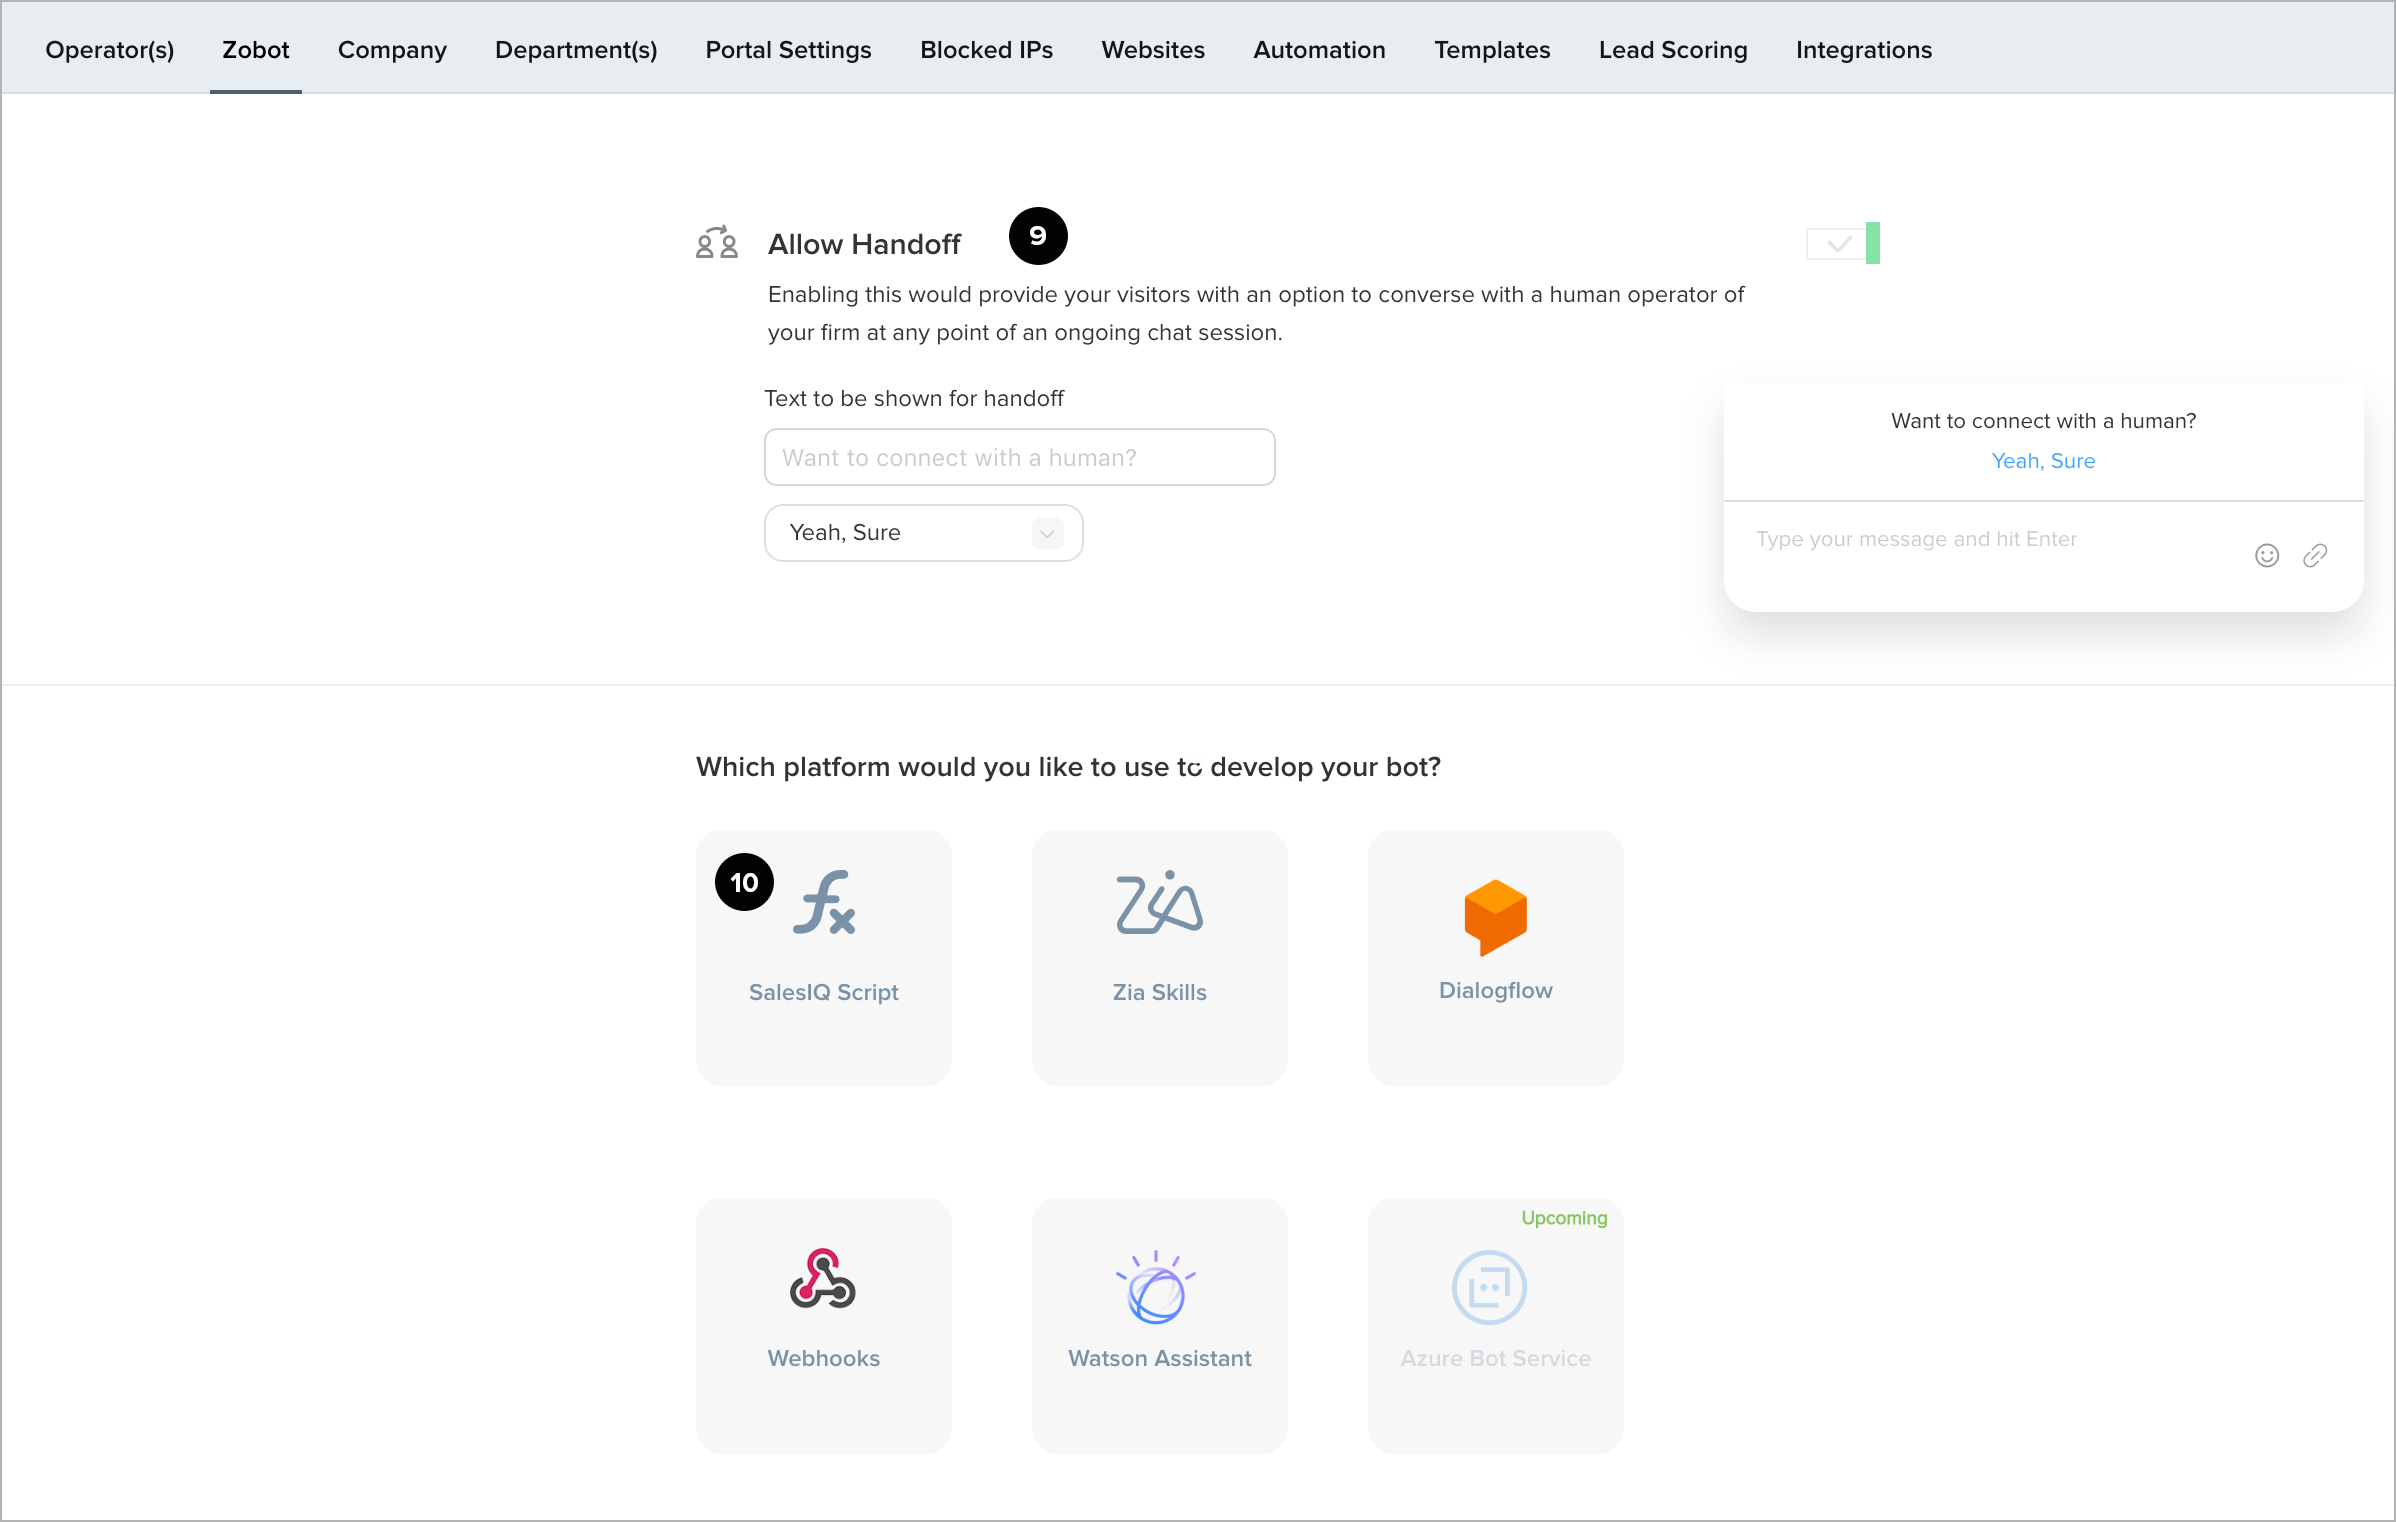The height and width of the screenshot is (1522, 2396).
Task: Open the emoji picker in chat preview
Action: 2267,556
